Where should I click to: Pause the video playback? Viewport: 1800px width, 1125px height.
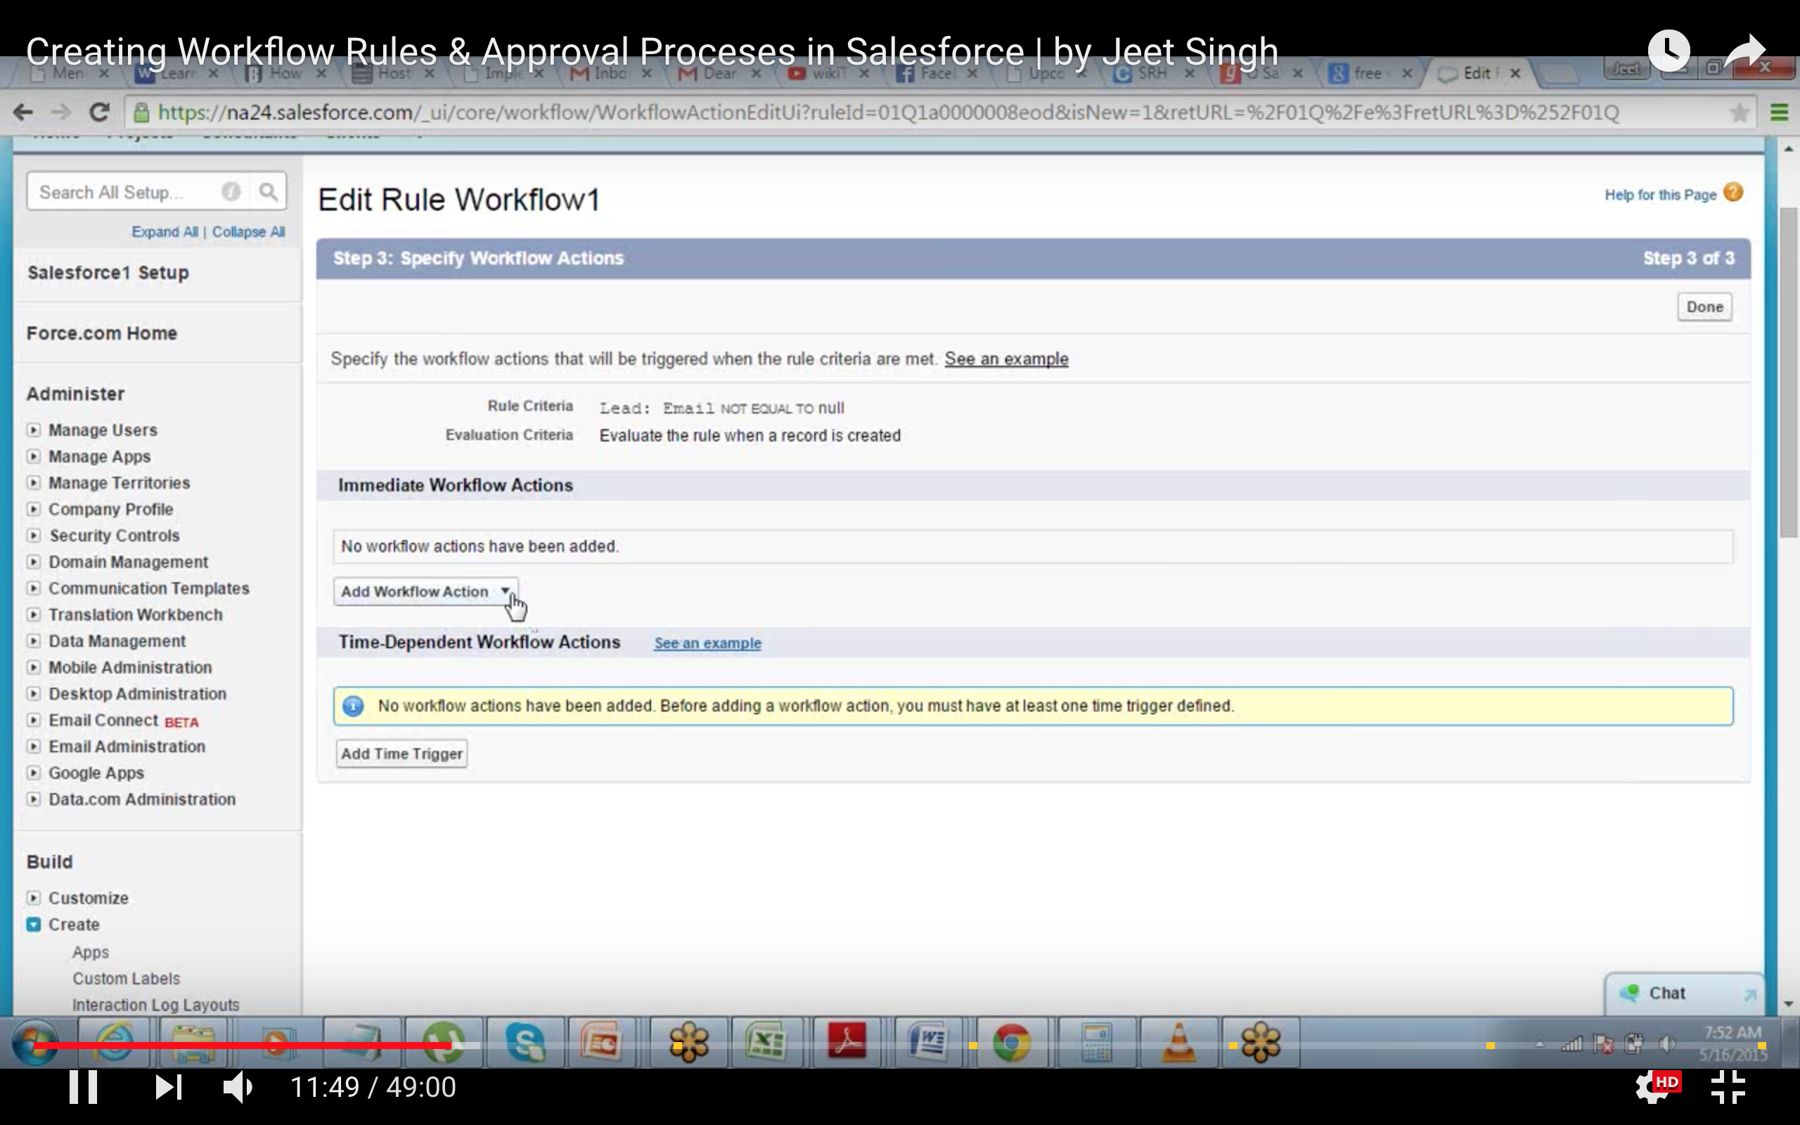point(83,1087)
